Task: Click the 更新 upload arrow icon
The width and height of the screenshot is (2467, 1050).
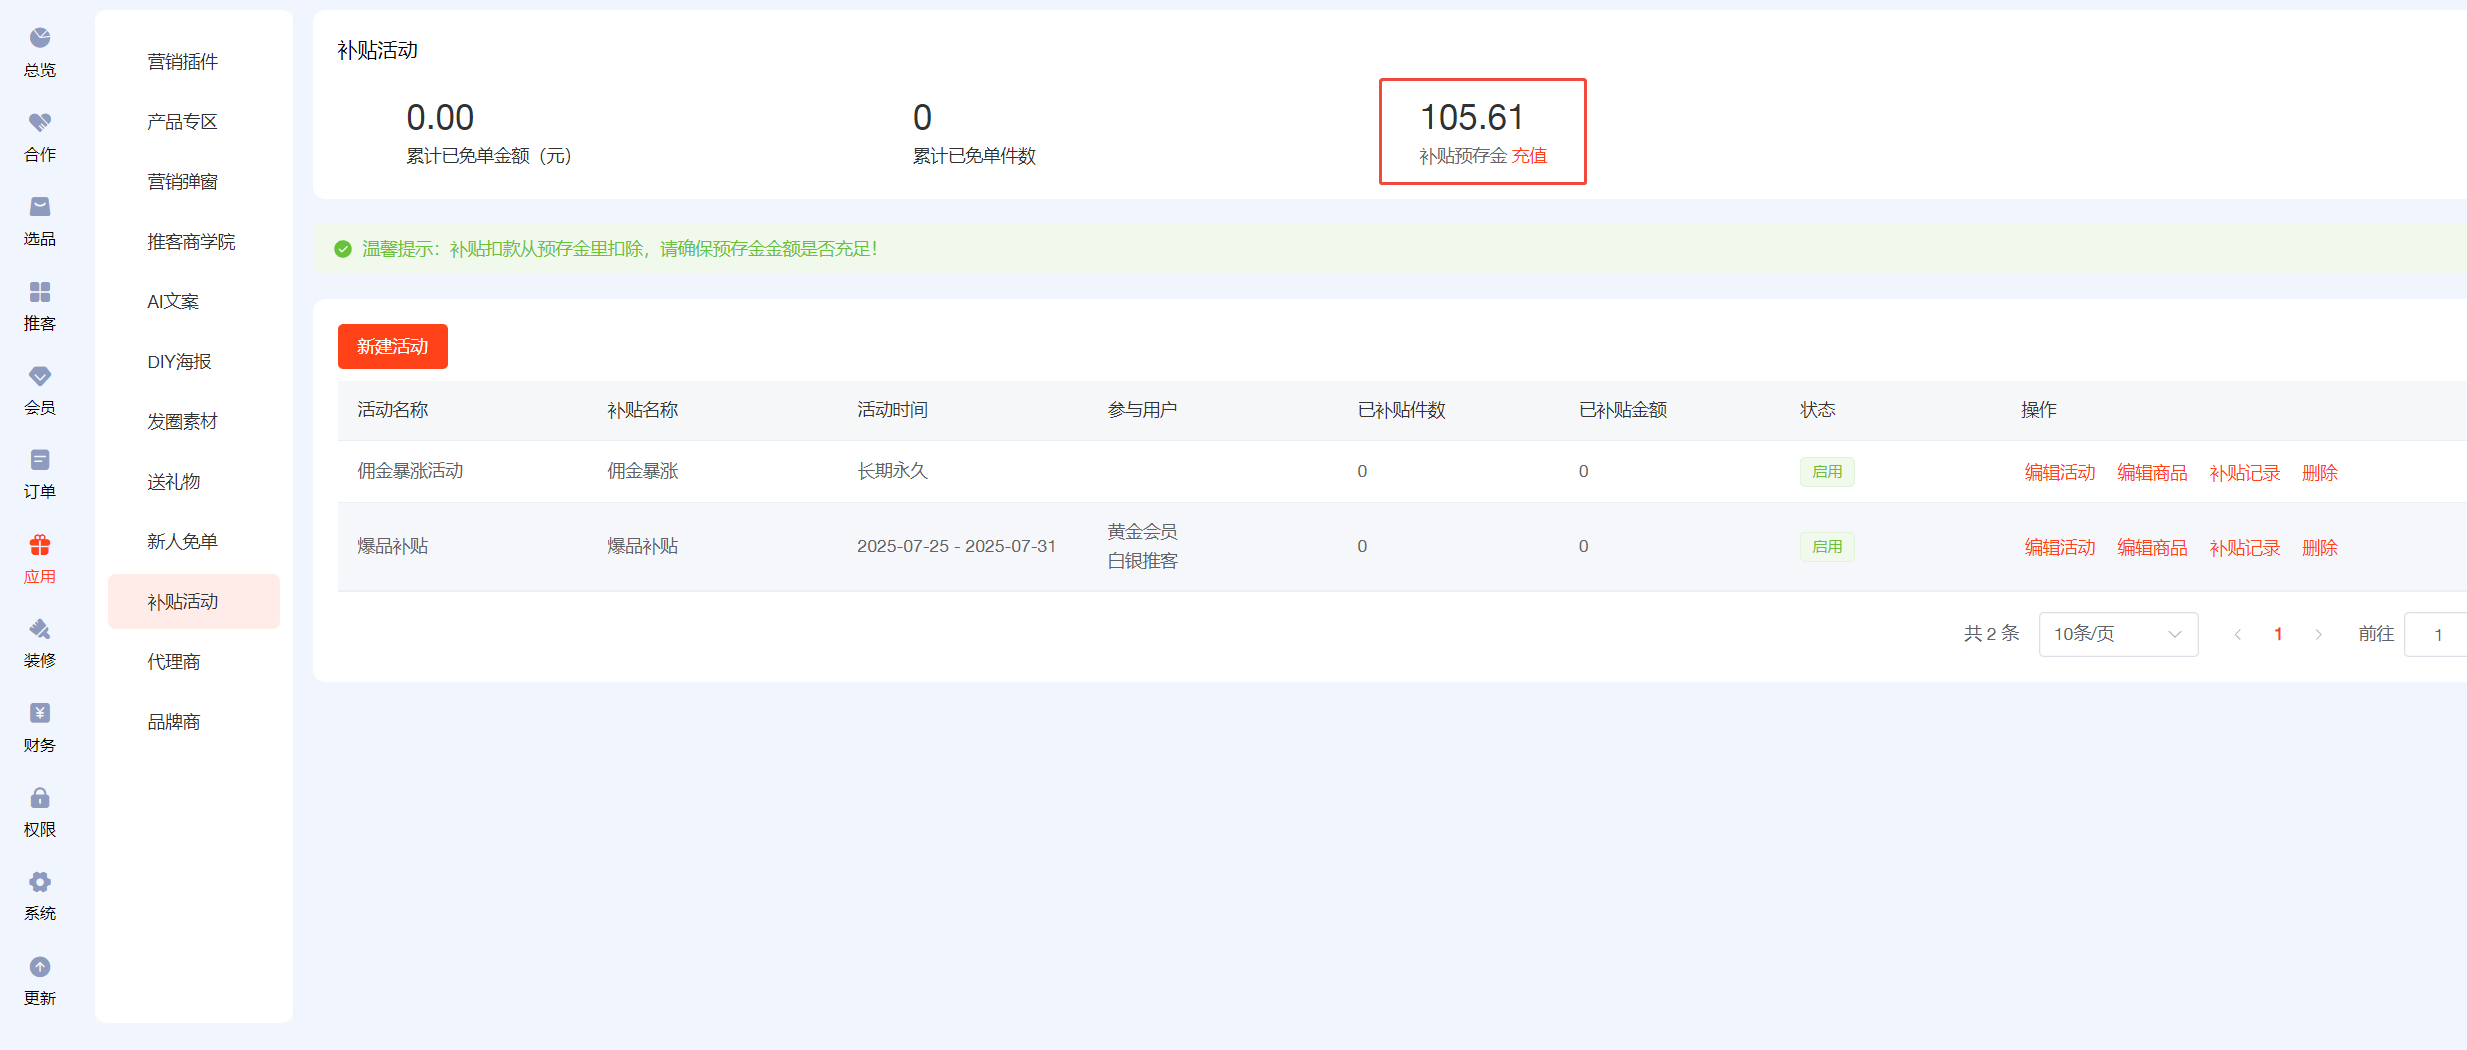Action: point(40,967)
